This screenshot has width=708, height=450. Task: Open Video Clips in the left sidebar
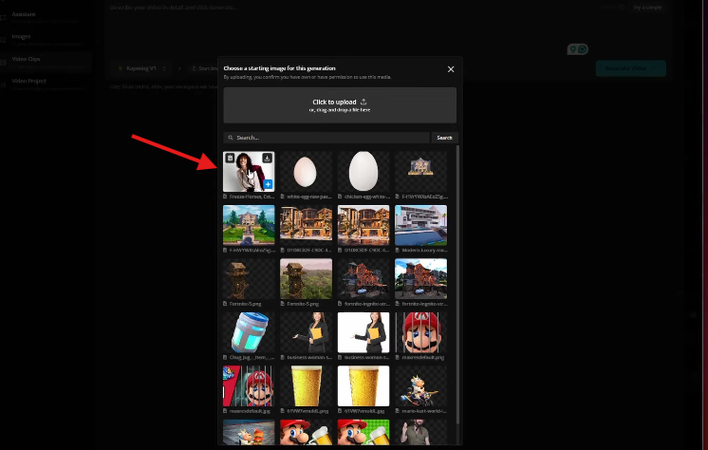45,62
